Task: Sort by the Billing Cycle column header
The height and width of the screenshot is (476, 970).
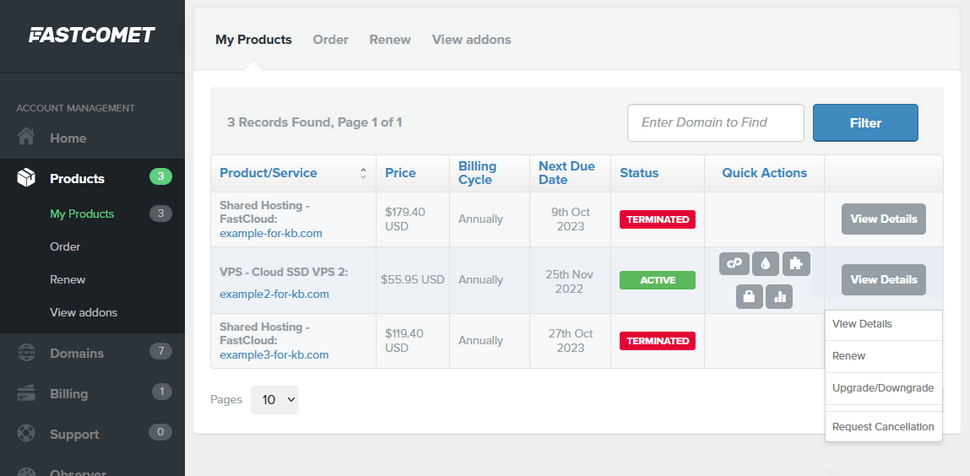Action: (477, 173)
